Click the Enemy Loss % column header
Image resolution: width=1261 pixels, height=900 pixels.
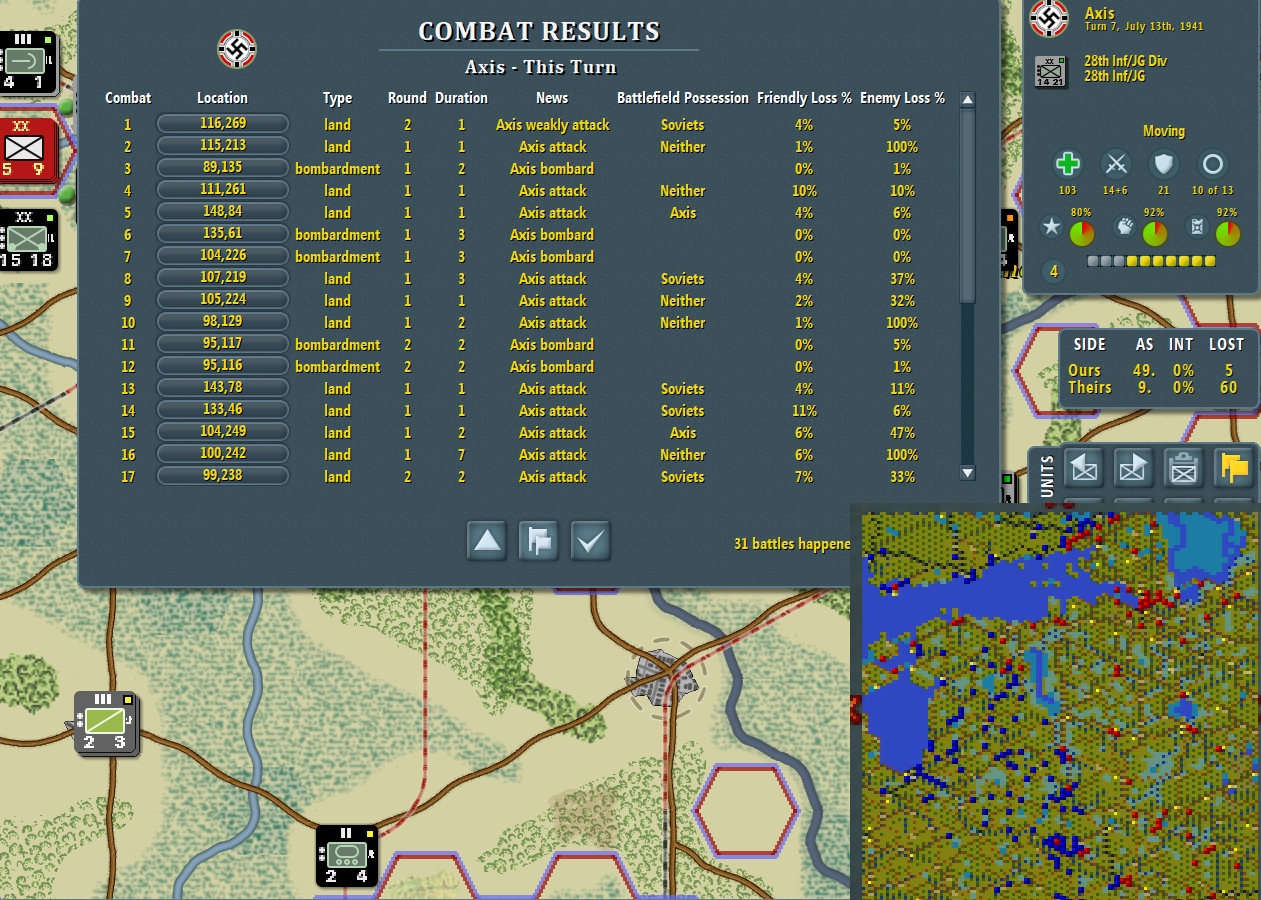pos(902,98)
